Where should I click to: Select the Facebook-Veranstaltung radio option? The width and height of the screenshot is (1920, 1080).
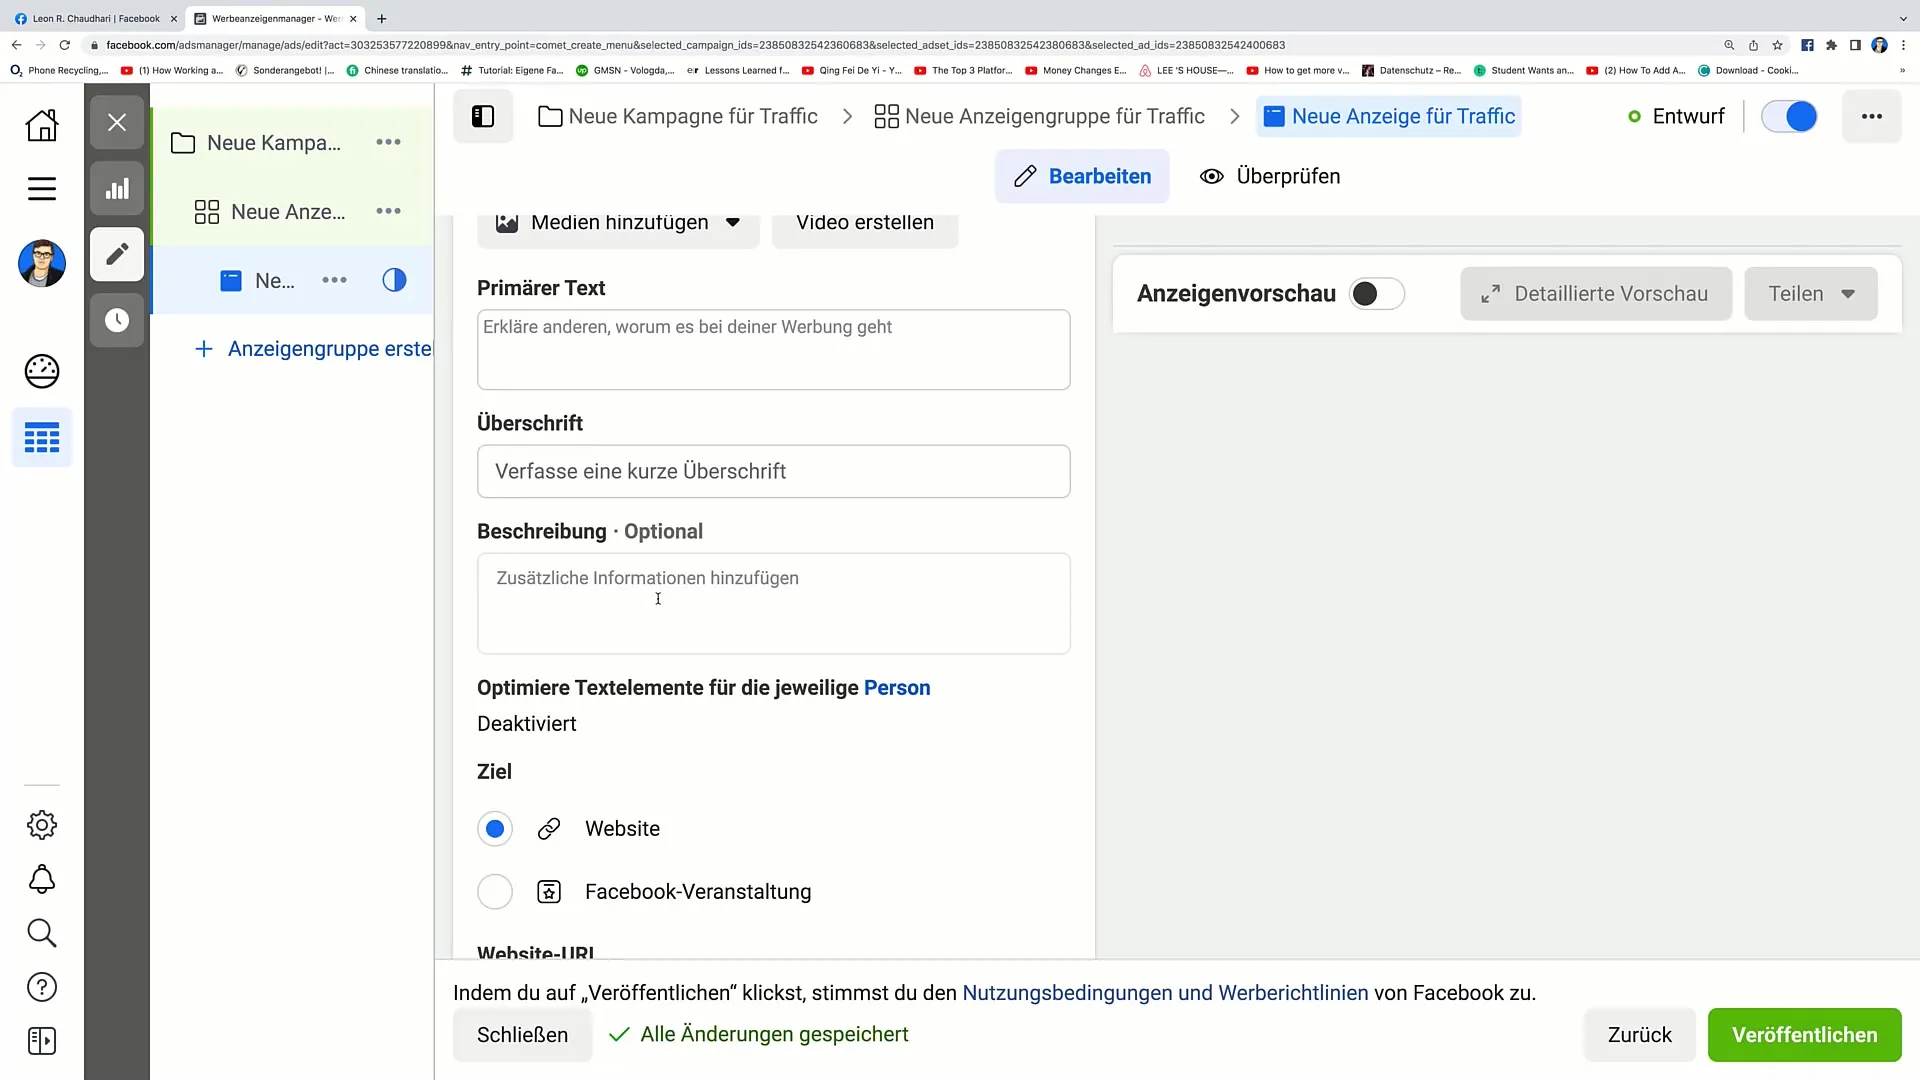click(495, 892)
